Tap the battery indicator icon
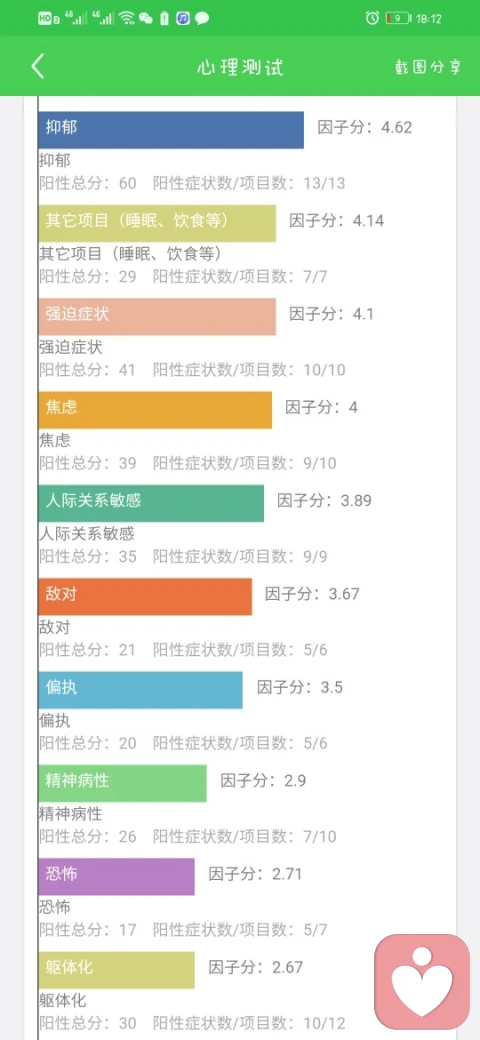 pyautogui.click(x=398, y=19)
